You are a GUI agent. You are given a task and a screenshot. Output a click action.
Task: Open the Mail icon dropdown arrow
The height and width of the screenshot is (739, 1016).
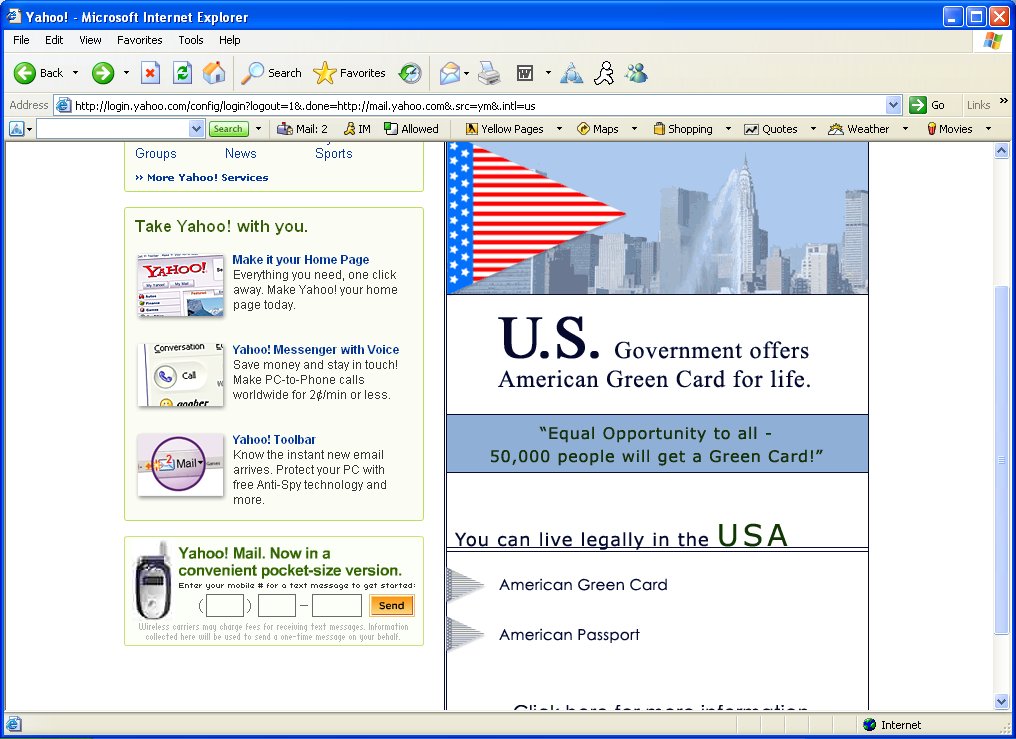pos(467,73)
